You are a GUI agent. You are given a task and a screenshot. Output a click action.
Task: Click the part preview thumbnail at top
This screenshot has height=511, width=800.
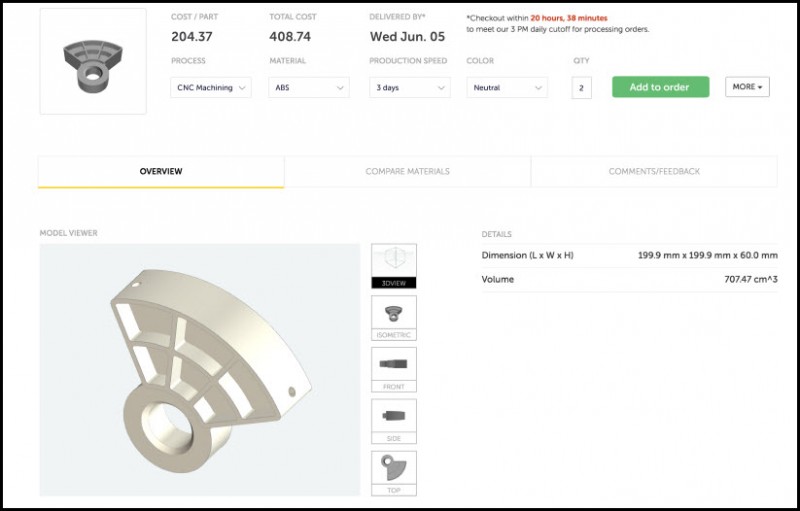tap(92, 61)
